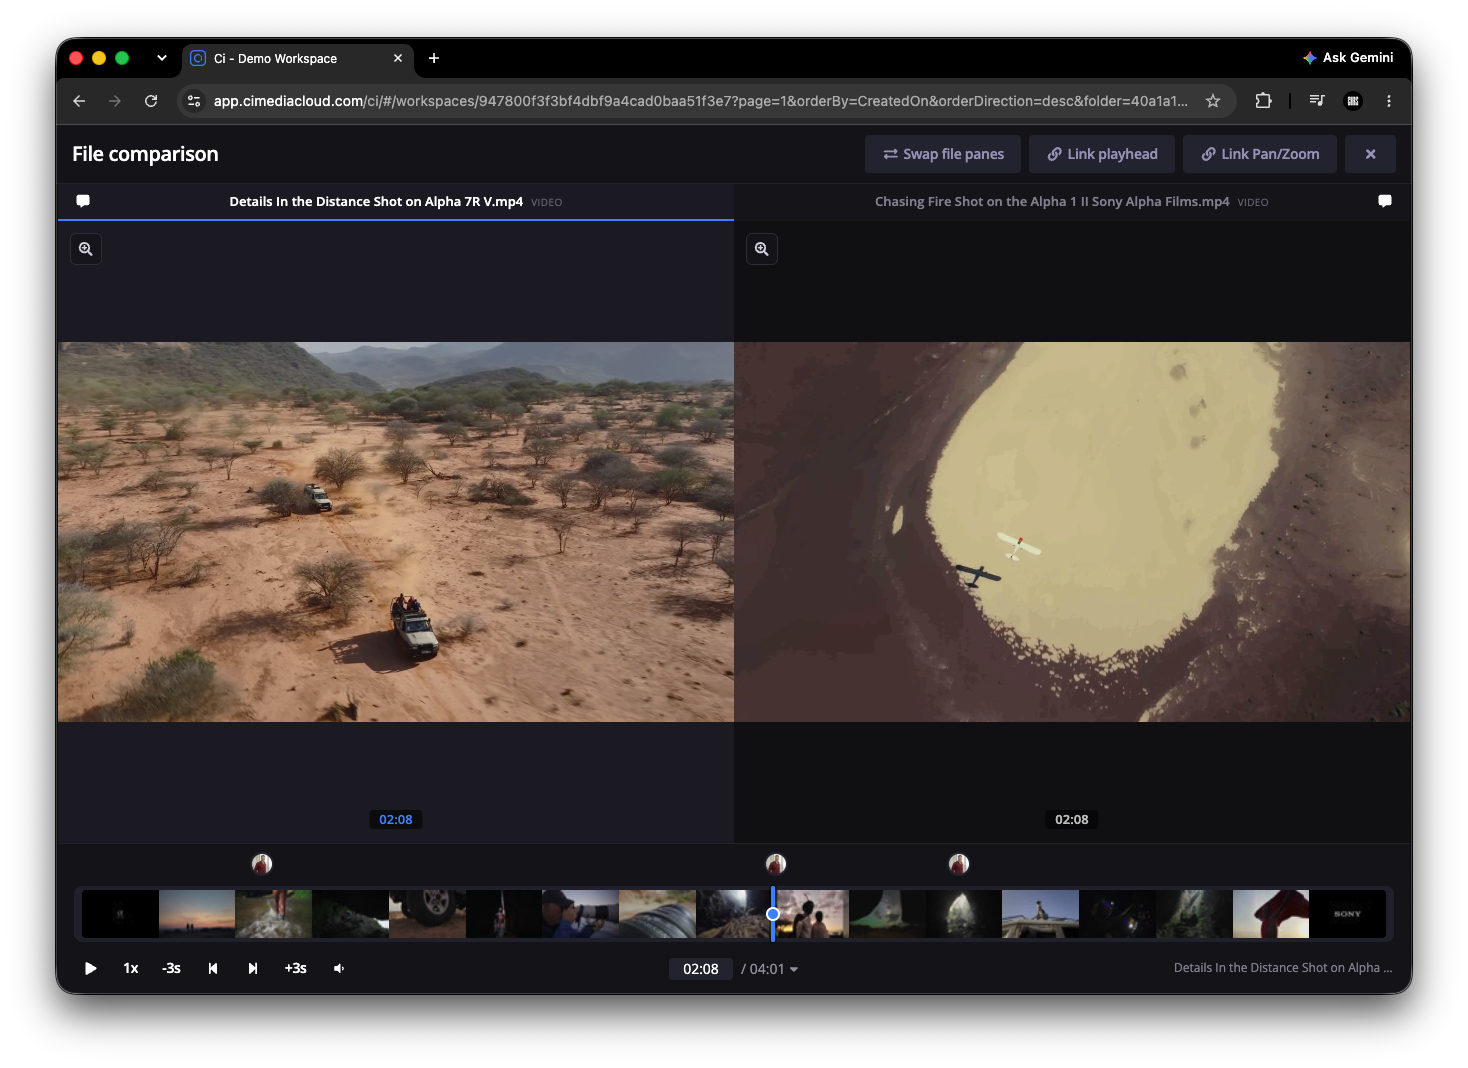Click the right pane 02:08 timecode badge
This screenshot has width=1468, height=1068.
[1071, 819]
